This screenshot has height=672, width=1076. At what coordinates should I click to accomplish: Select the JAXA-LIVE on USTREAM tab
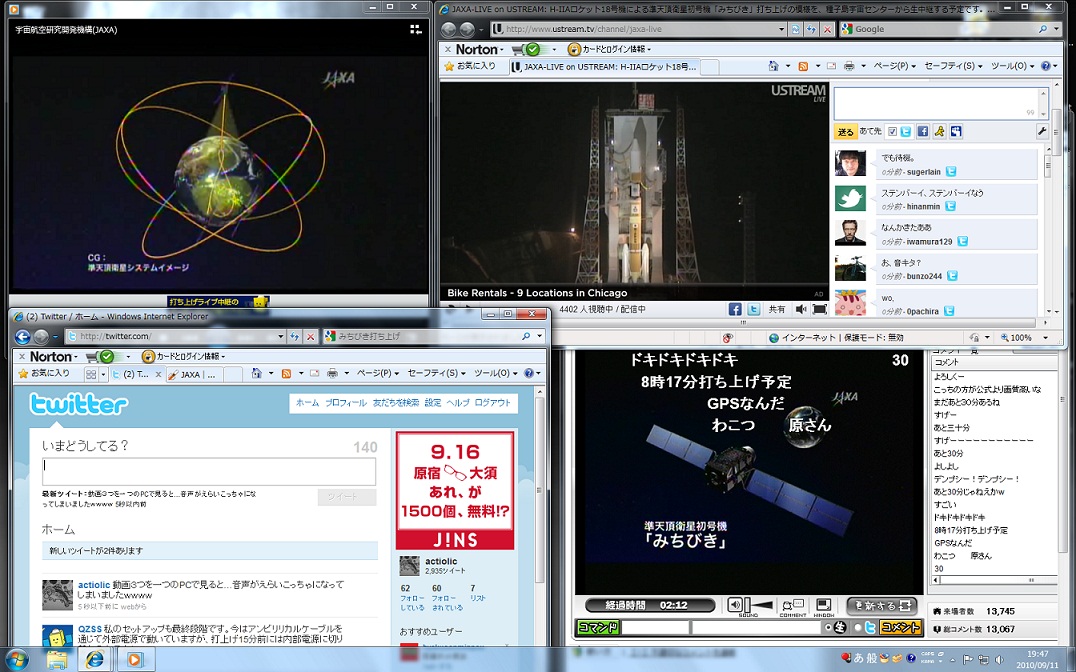(605, 67)
